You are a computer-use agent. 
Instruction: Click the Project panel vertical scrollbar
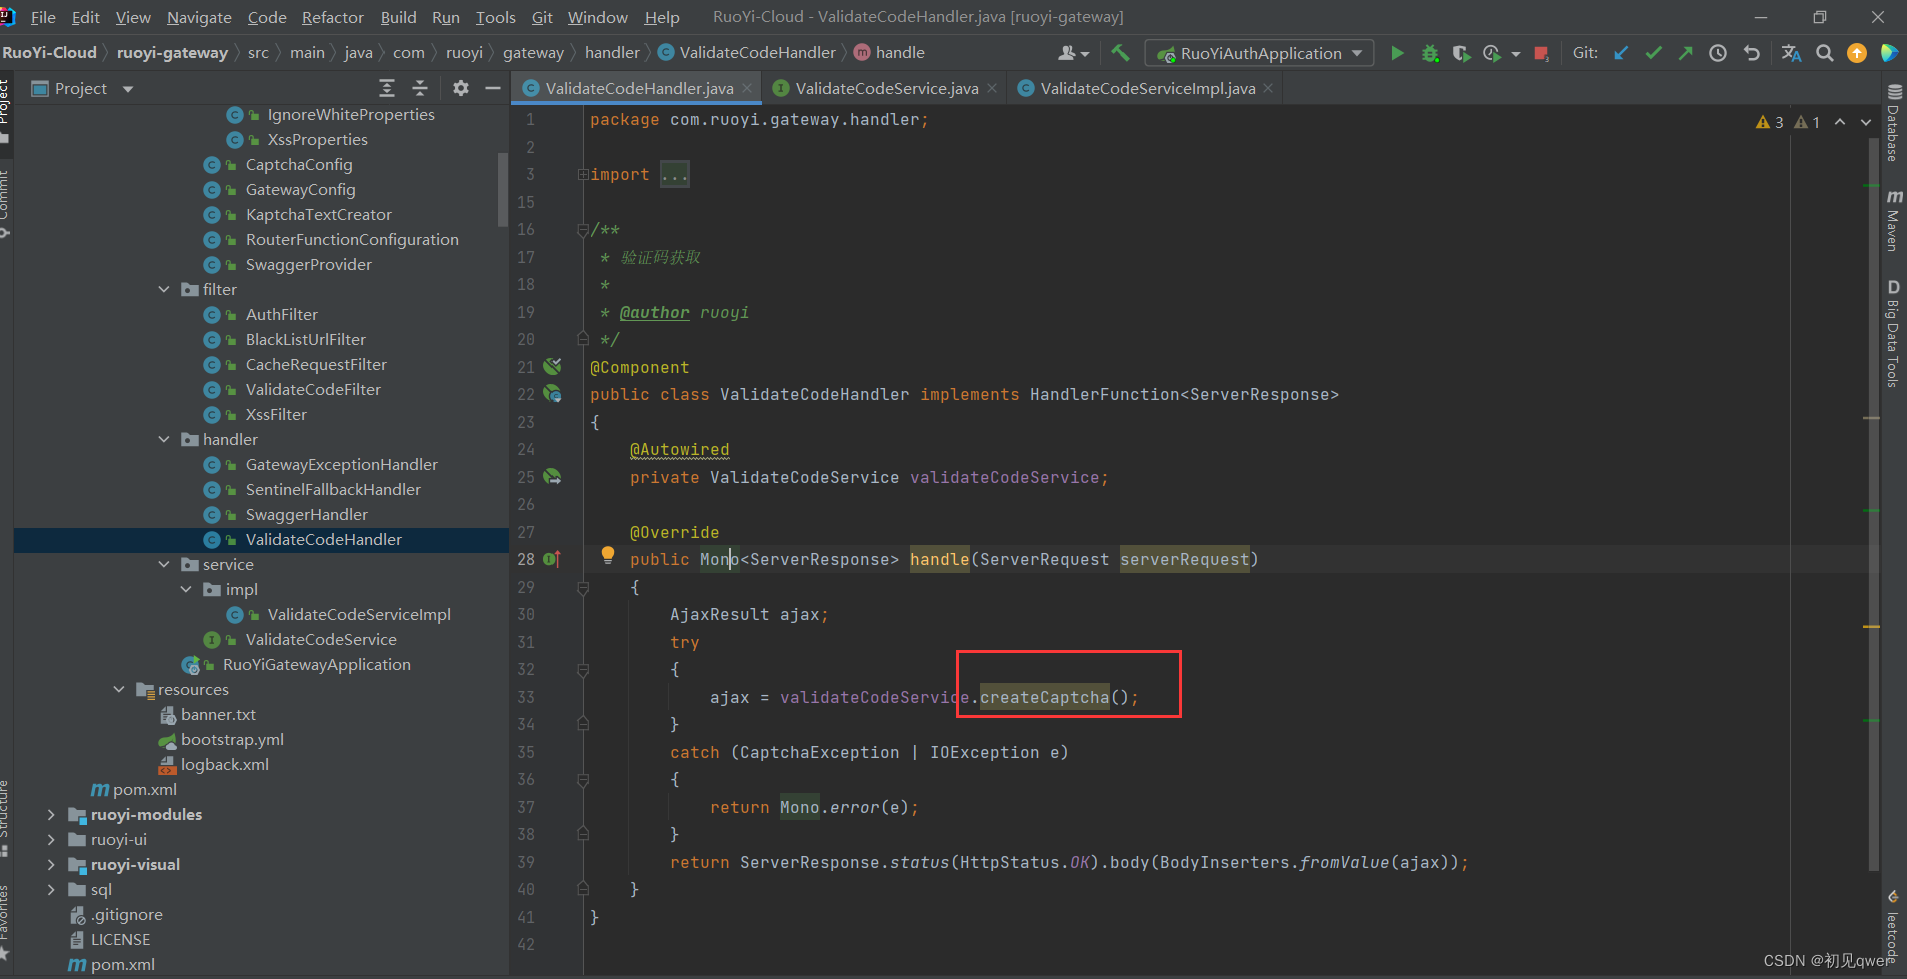click(x=503, y=190)
